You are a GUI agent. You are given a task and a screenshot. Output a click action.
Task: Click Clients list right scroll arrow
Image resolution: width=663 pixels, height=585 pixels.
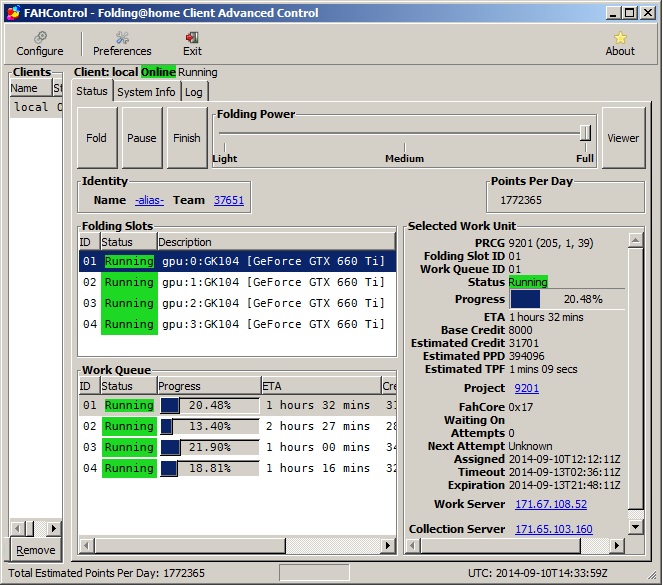54,528
